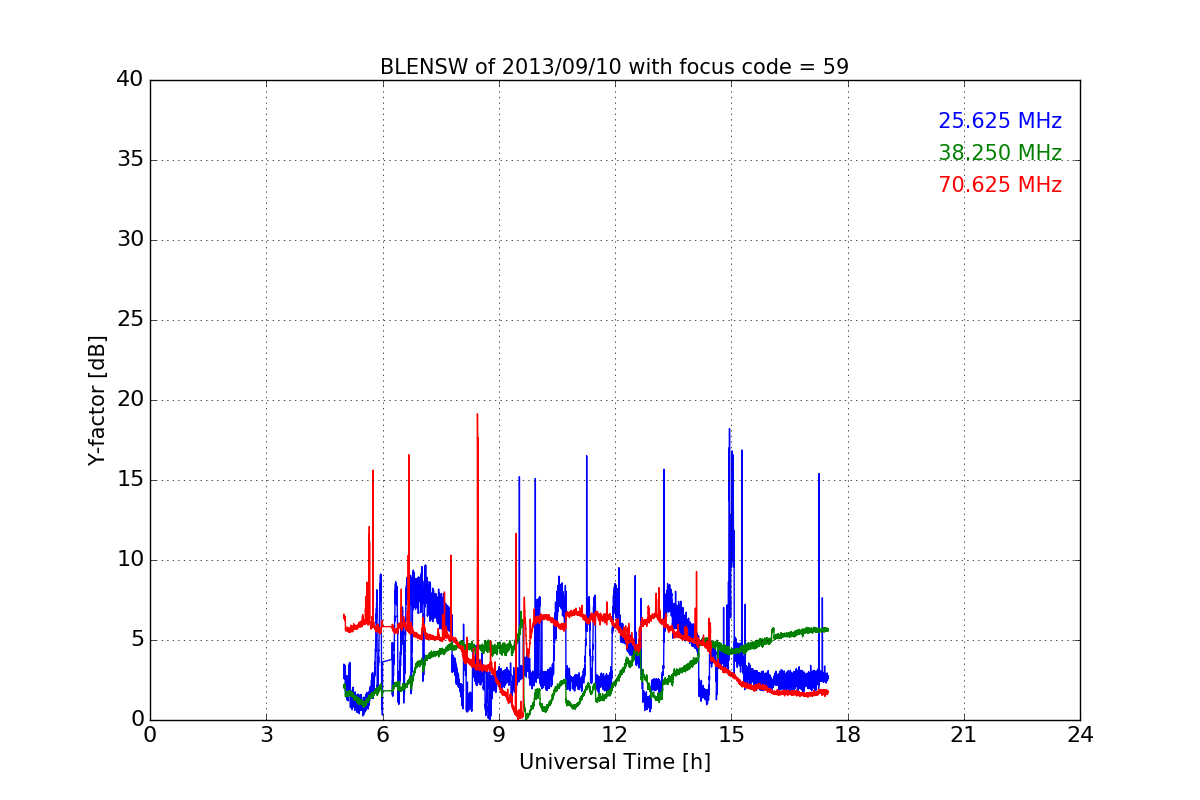The width and height of the screenshot is (1200, 800).
Task: Click the x-axis tick label 12
Action: pyautogui.click(x=615, y=734)
